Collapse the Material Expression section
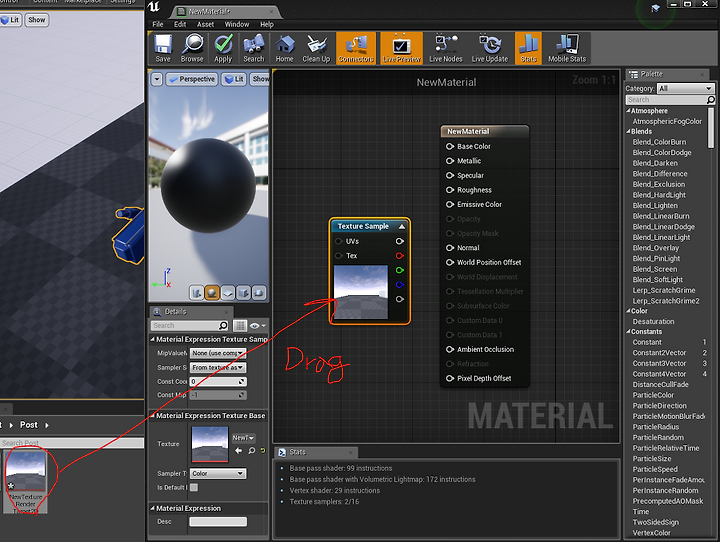 pyautogui.click(x=152, y=508)
